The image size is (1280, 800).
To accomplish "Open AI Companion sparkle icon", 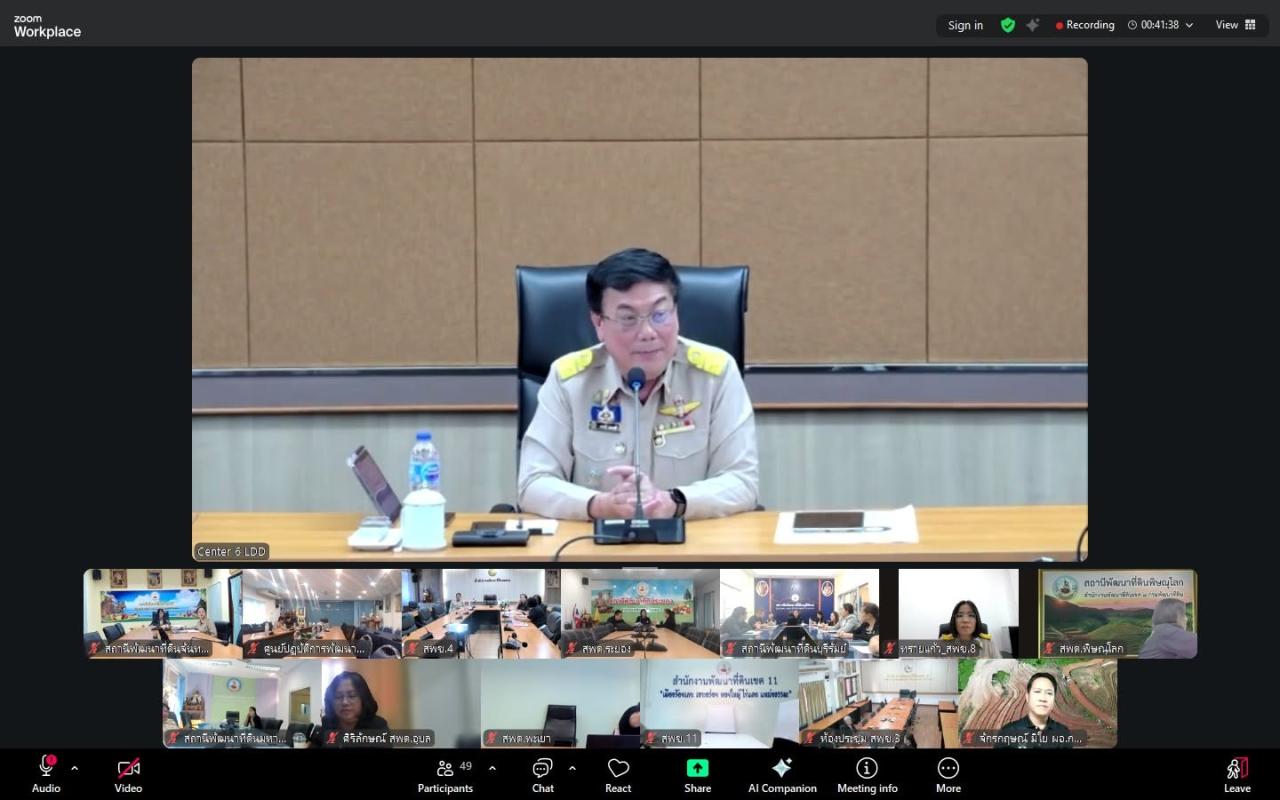I will pos(782,768).
